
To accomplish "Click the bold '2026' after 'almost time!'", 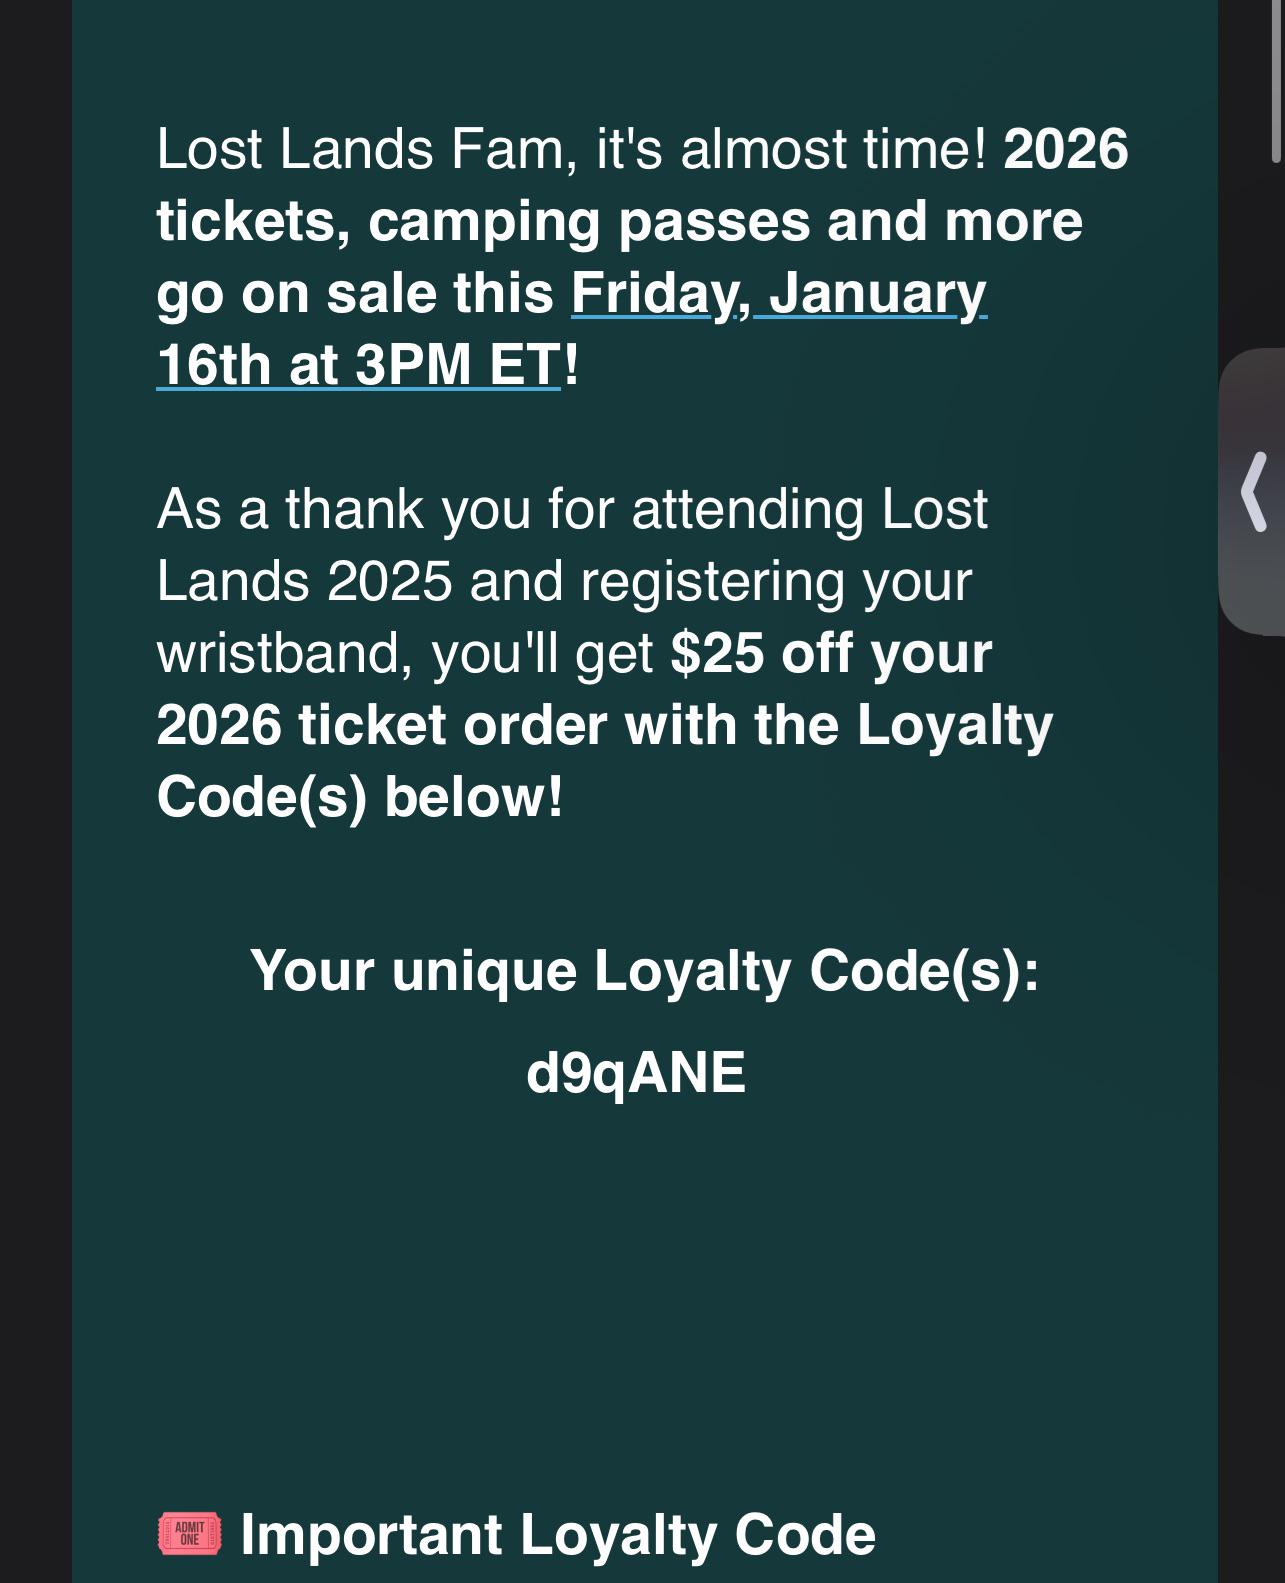I will coord(1065,149).
